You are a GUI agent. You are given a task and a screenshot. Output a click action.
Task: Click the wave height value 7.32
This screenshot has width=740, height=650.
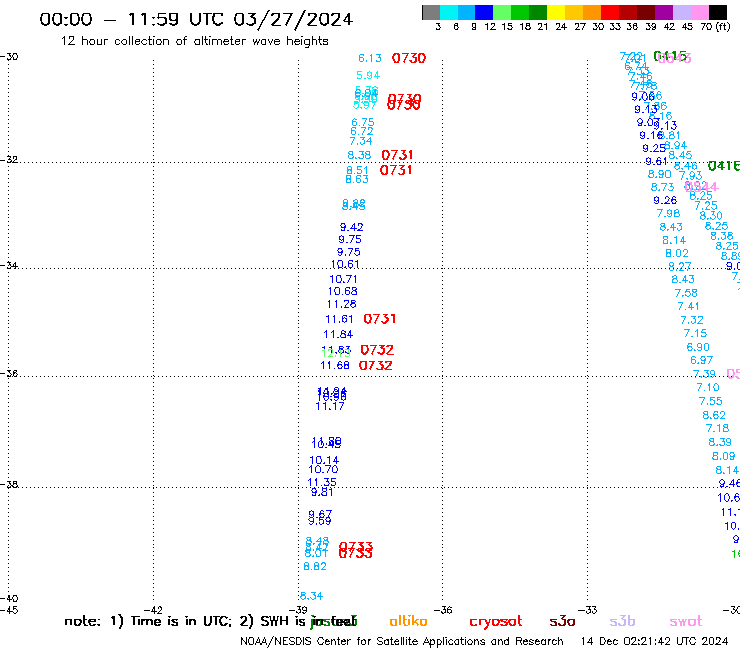click(692, 321)
